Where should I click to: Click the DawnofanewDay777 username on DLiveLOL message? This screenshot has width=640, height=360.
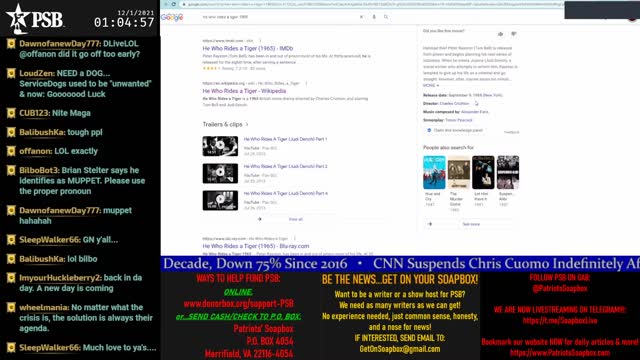59,44
